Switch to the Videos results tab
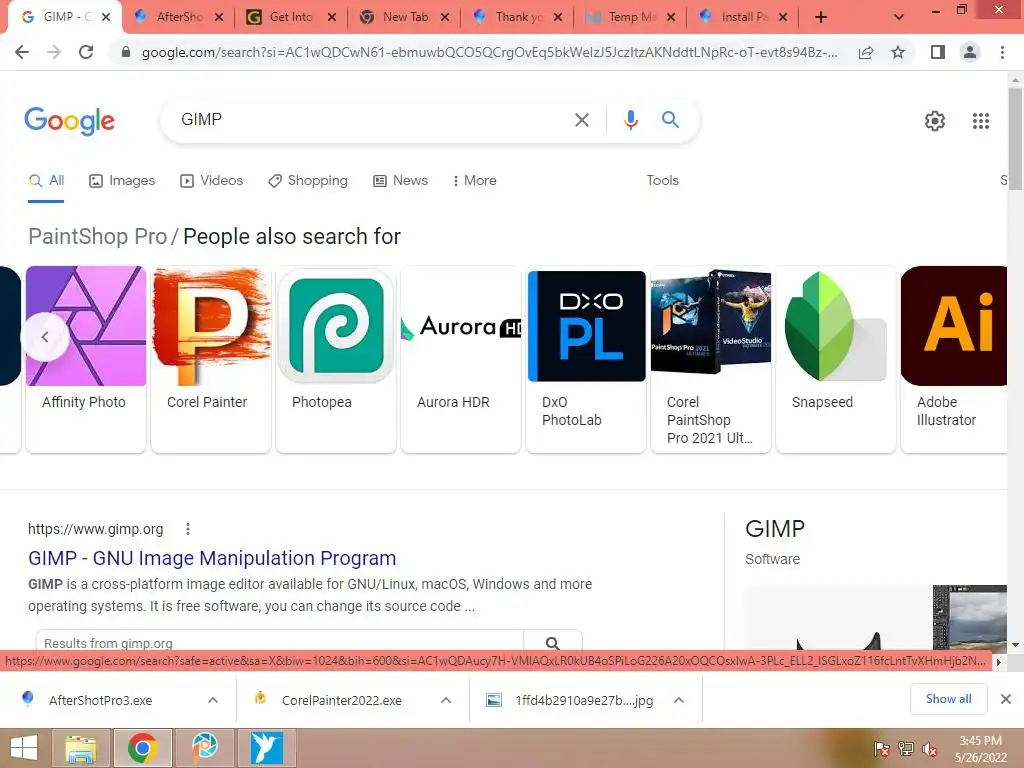 212,180
